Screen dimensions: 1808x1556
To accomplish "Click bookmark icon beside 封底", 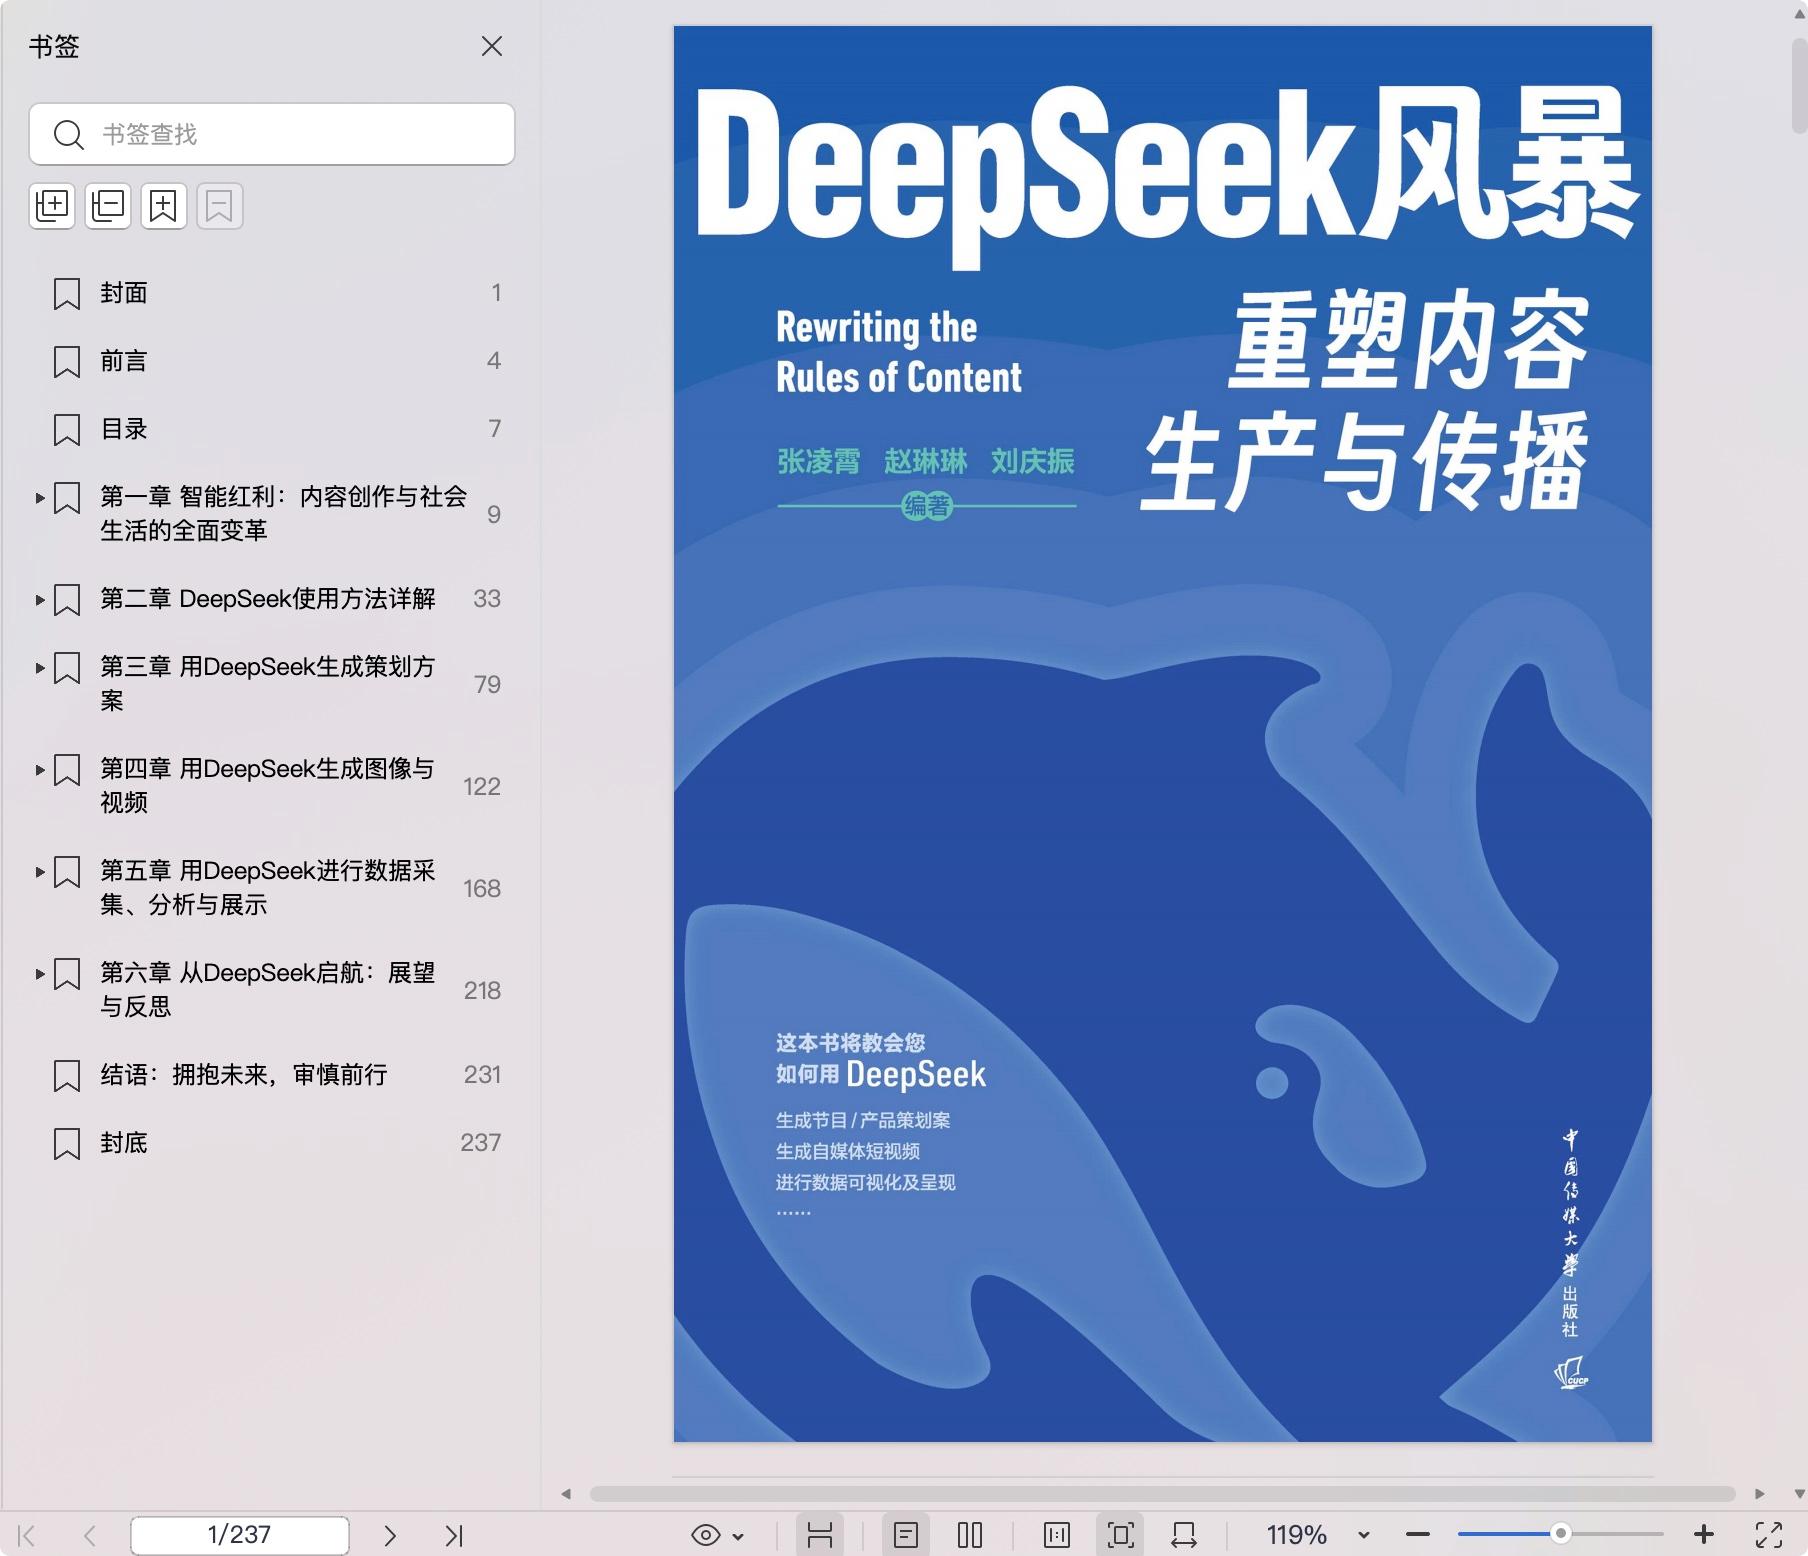I will [67, 1144].
